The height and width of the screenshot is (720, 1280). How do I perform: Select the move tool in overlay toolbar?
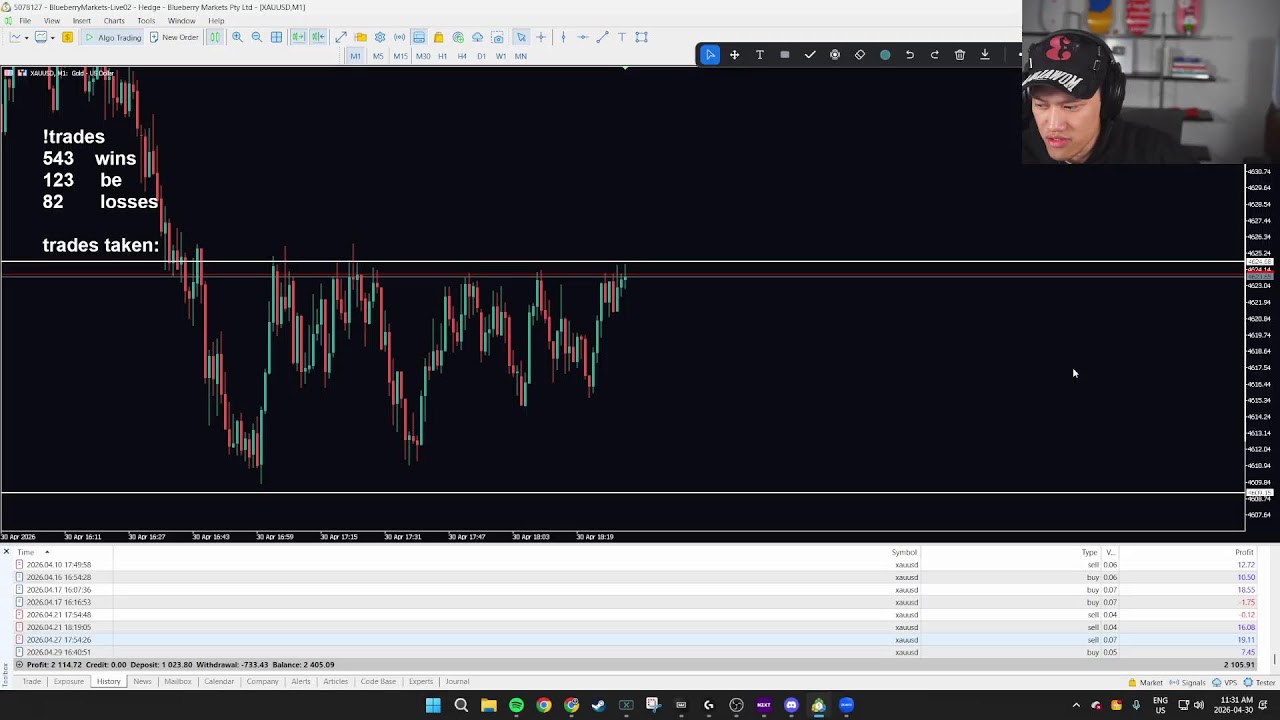coord(735,54)
